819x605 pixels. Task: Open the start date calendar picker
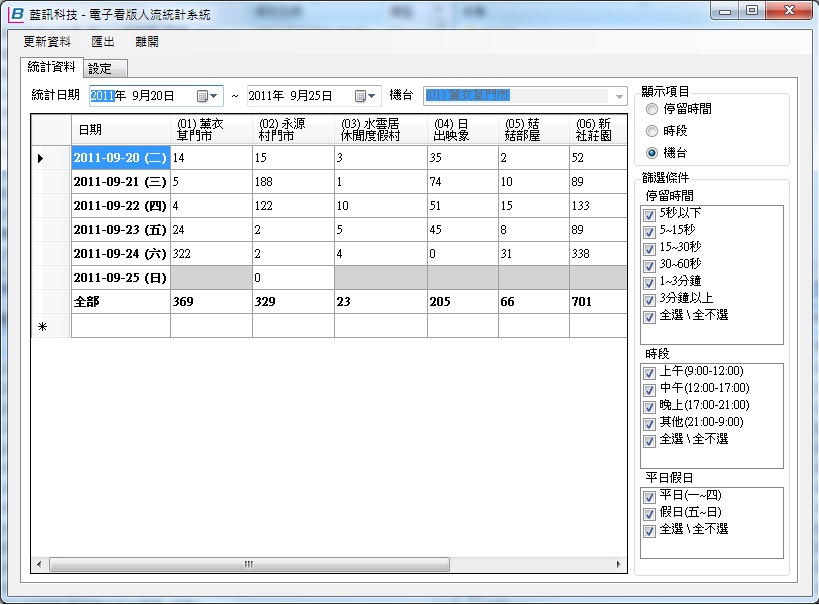[x=207, y=96]
